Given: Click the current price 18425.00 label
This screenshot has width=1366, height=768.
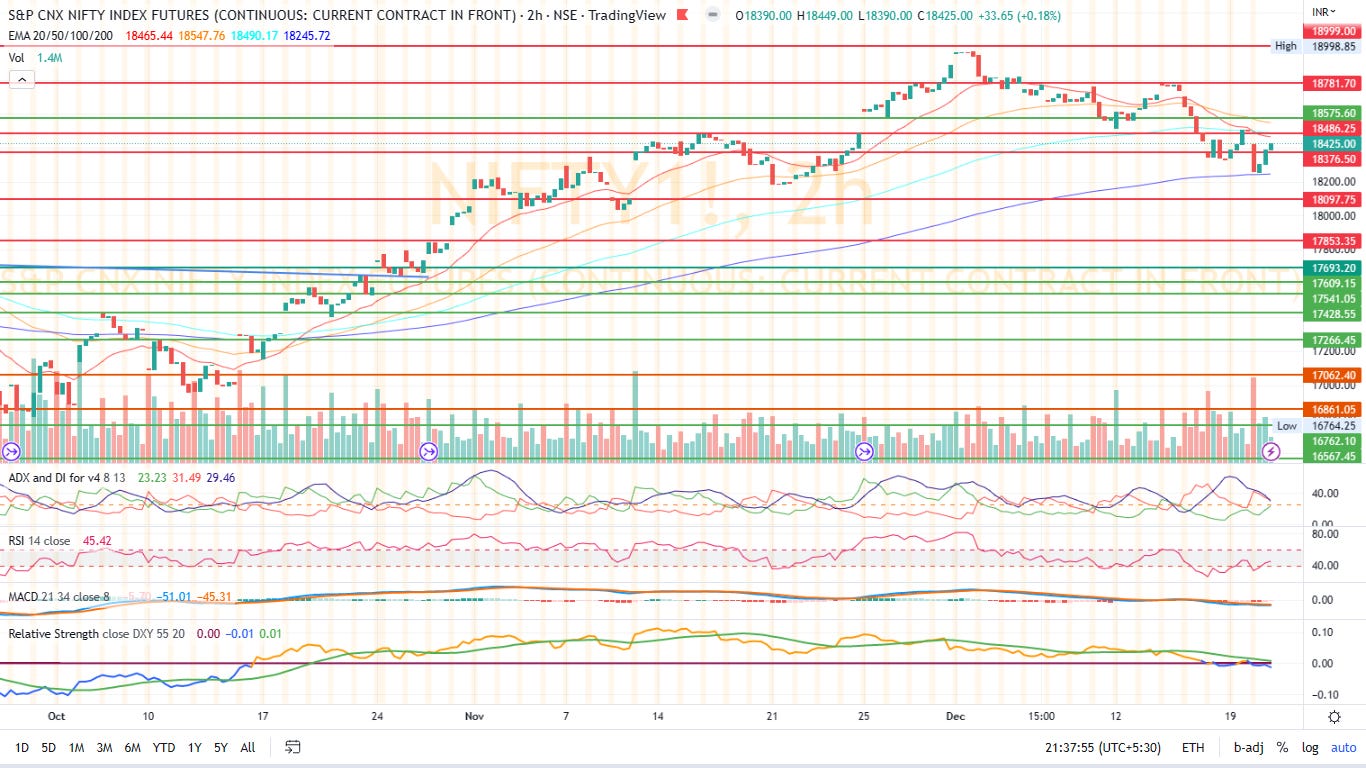Looking at the screenshot, I should [x=1334, y=144].
